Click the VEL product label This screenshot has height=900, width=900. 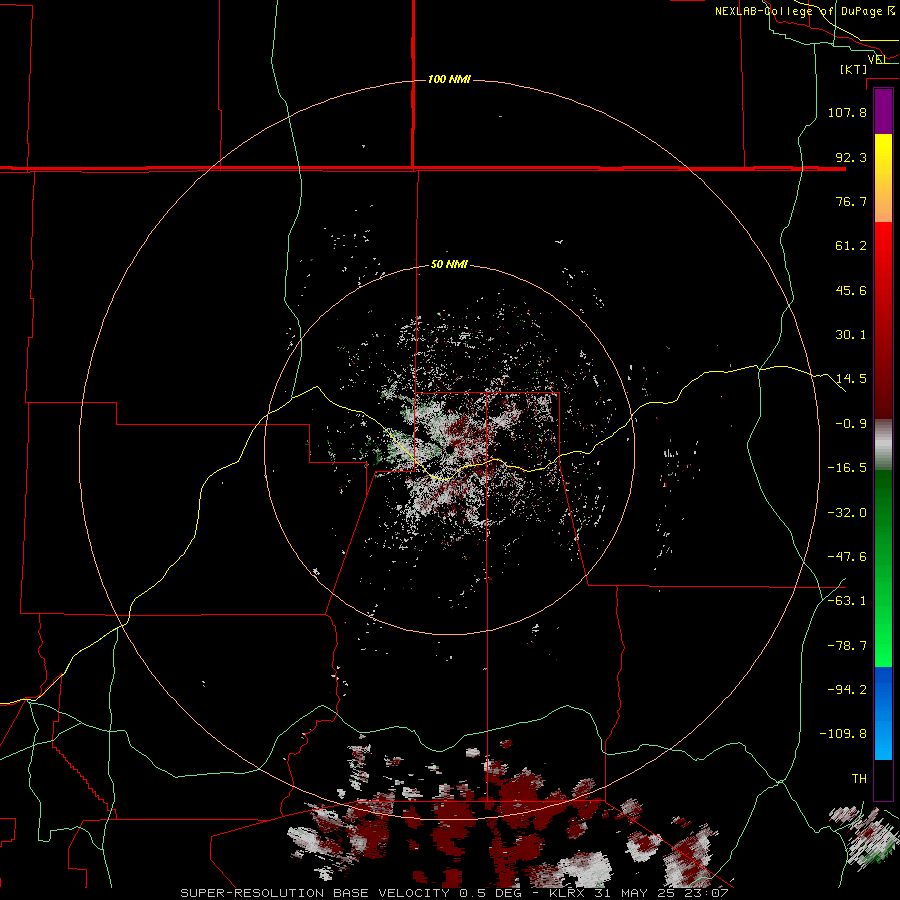coord(876,59)
